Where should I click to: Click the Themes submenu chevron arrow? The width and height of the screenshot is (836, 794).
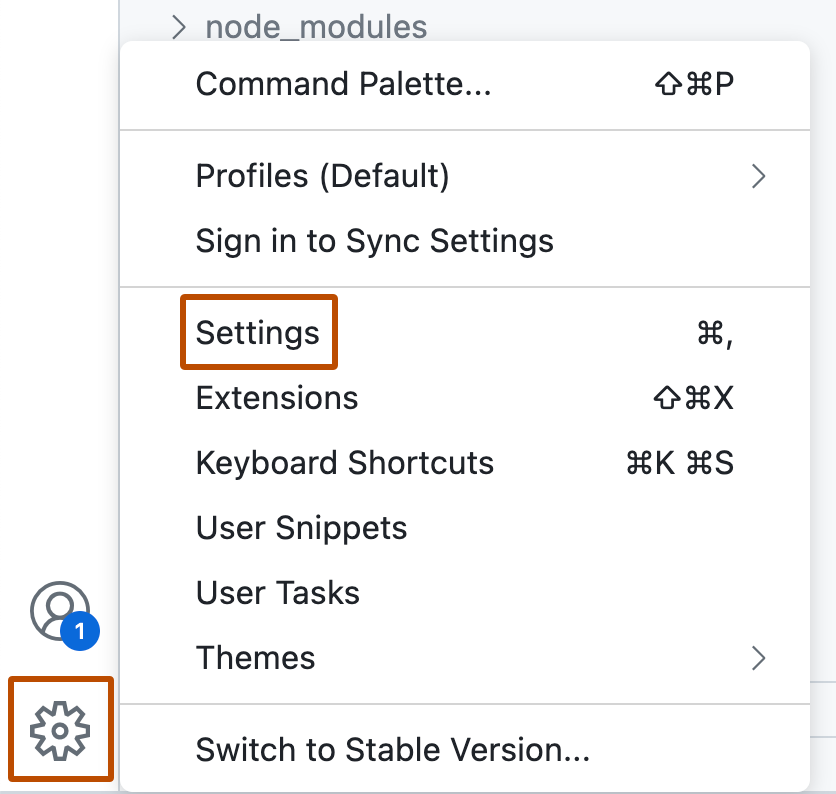pos(759,658)
